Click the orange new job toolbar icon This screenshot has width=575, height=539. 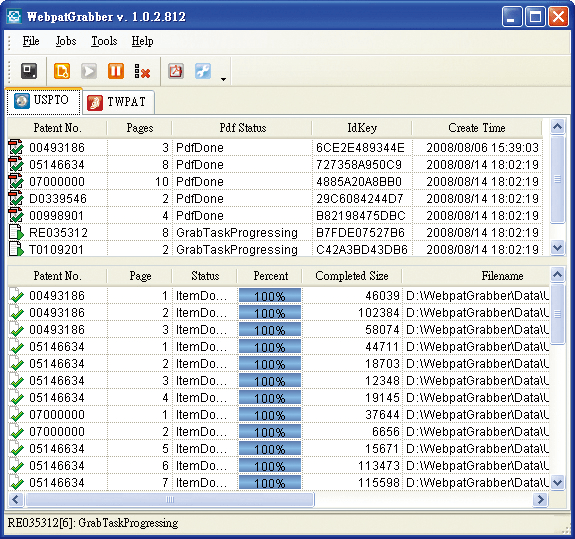tap(62, 71)
